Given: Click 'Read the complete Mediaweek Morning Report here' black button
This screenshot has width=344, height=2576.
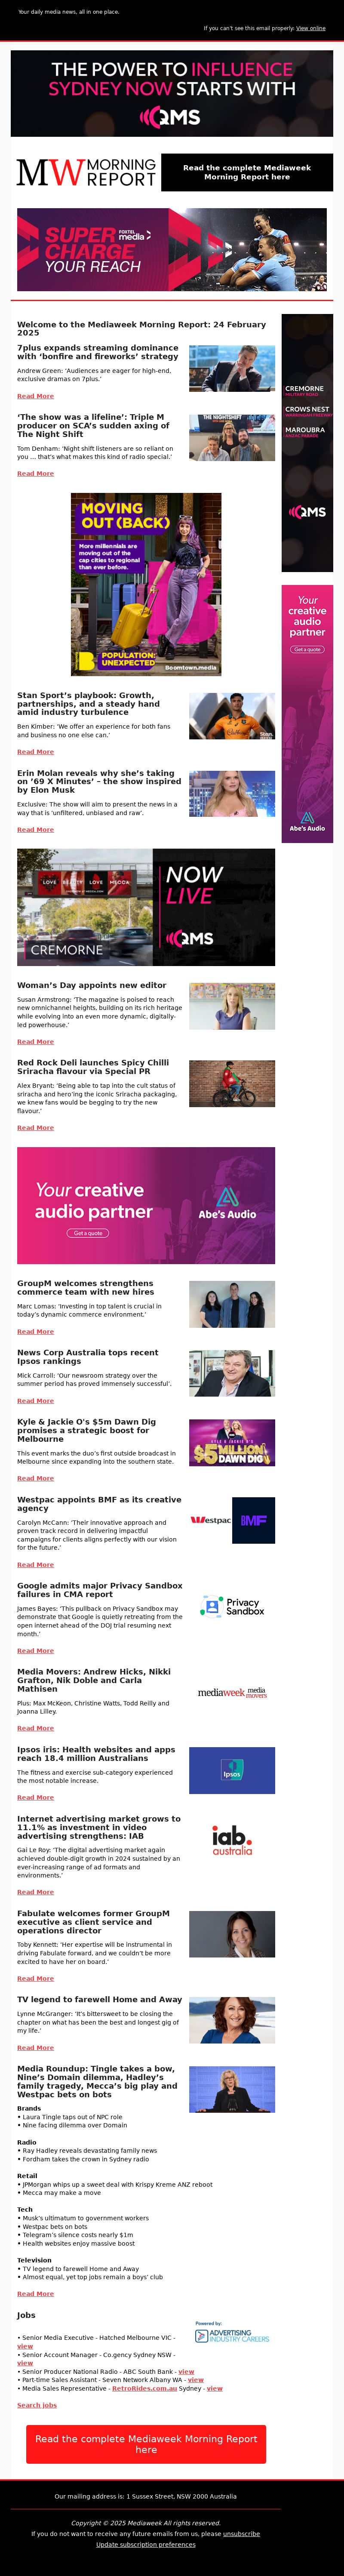Looking at the screenshot, I should point(247,172).
